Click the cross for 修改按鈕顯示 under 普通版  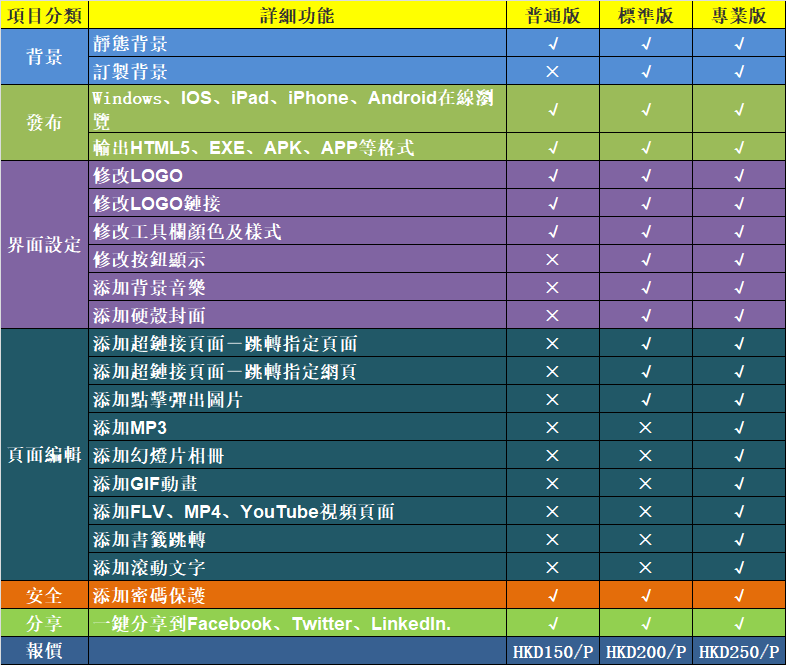click(x=552, y=260)
